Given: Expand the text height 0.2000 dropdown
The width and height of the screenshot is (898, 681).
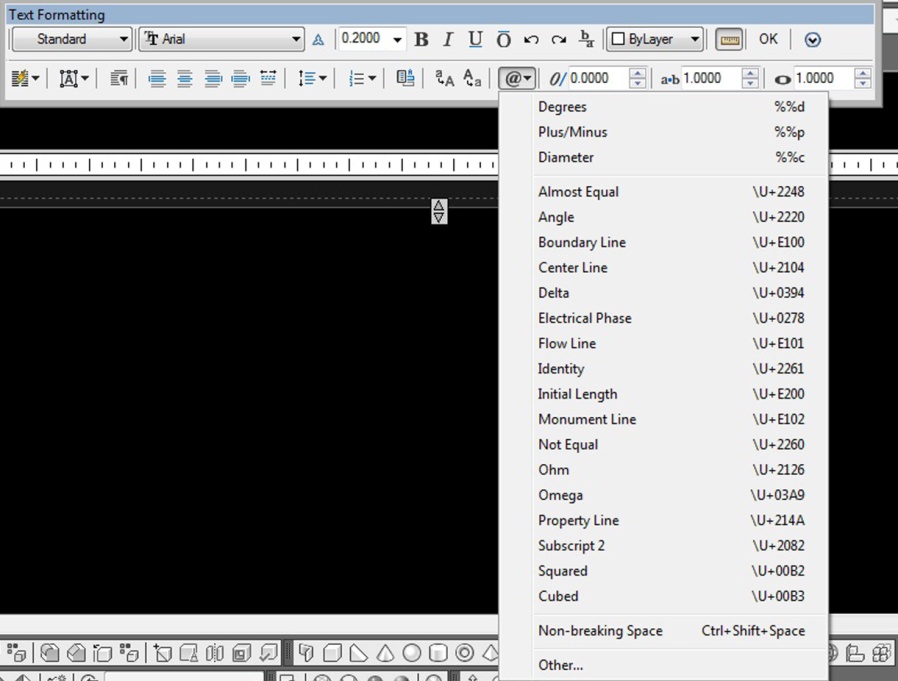Looking at the screenshot, I should coord(397,39).
